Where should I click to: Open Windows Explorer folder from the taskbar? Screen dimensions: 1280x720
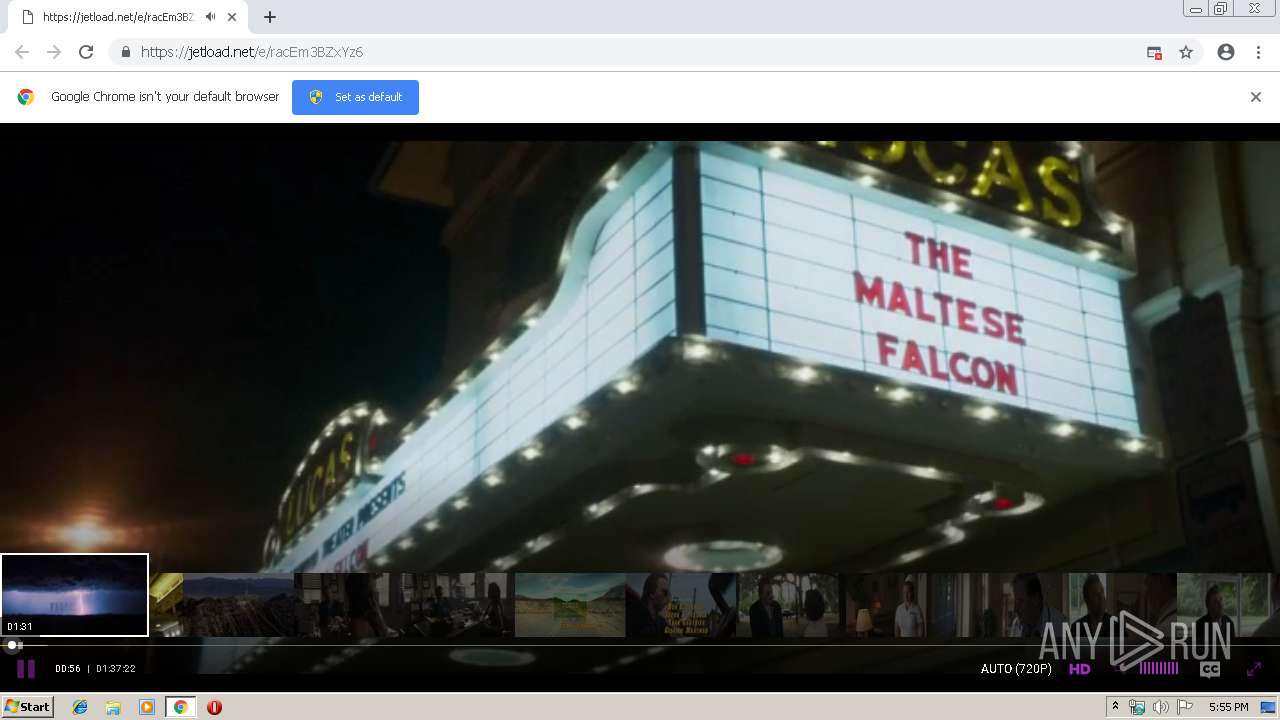(x=113, y=707)
